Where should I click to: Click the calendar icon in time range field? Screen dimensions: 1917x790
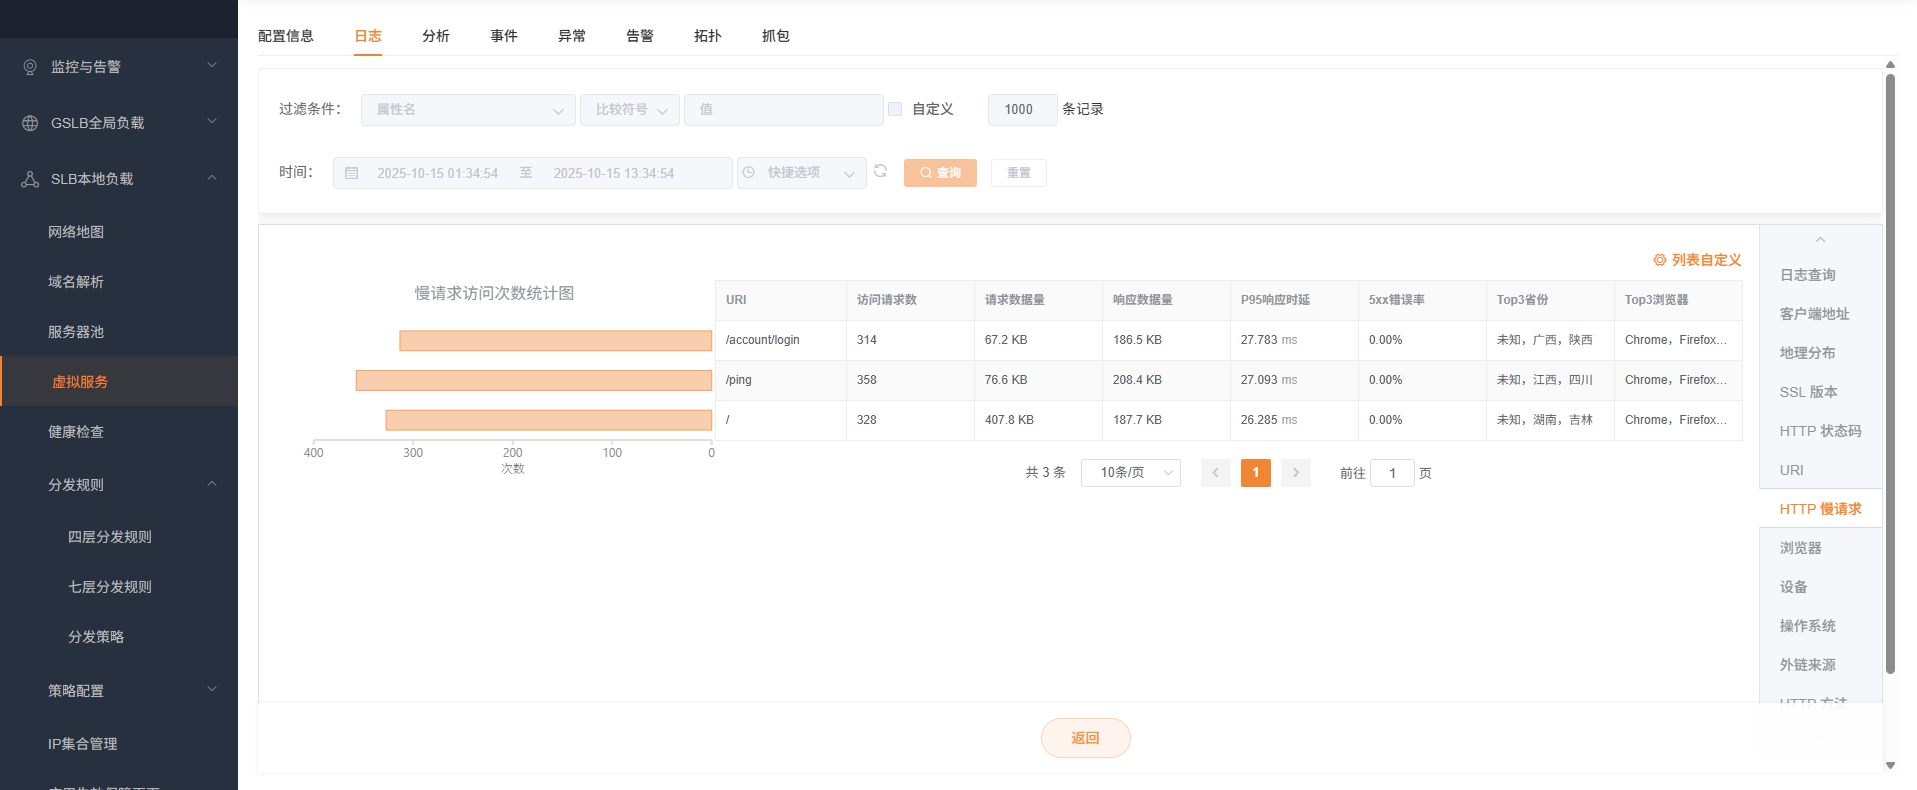coord(352,173)
